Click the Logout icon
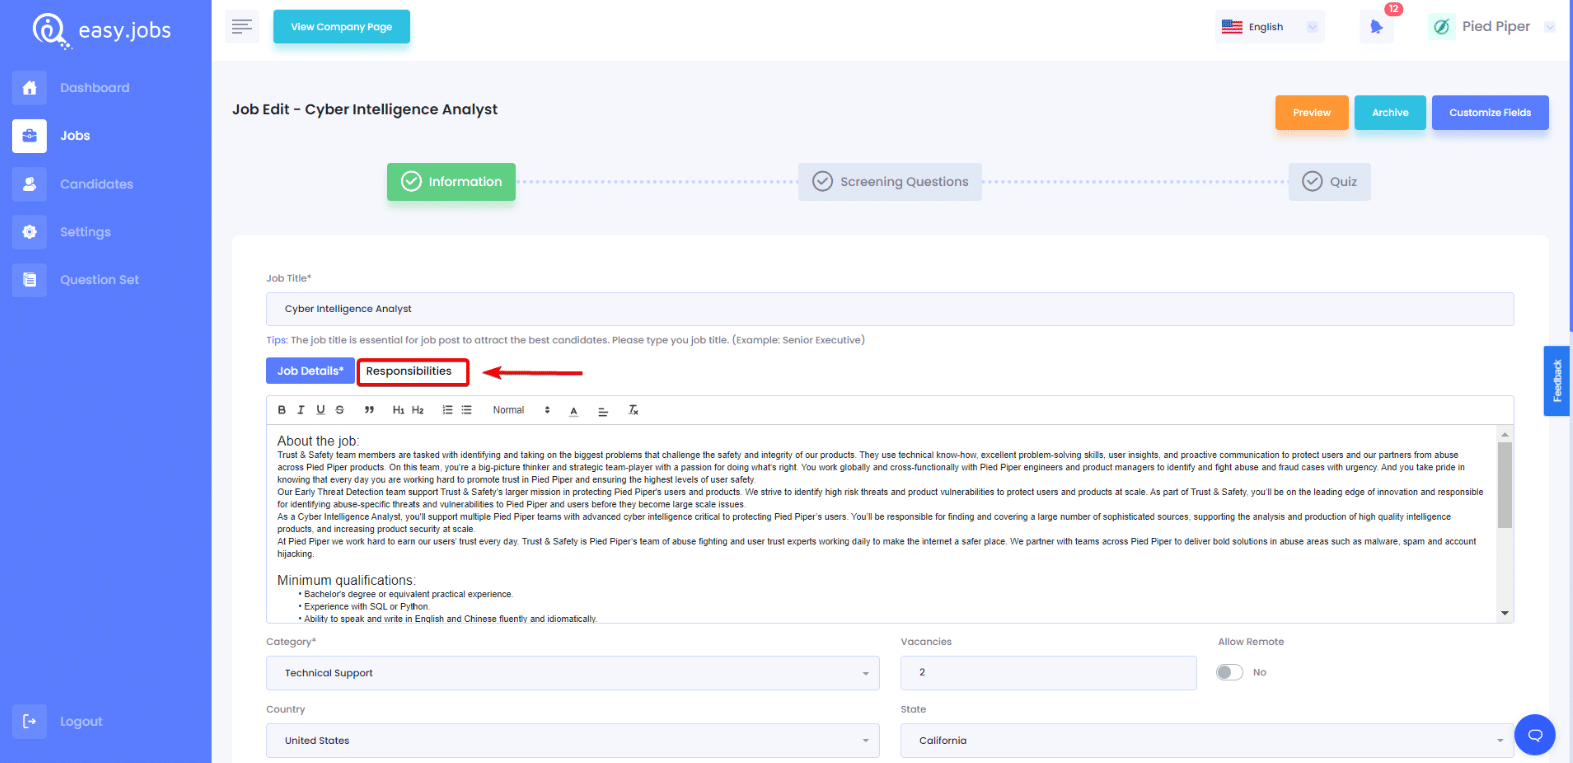Viewport: 1573px width, 763px height. pos(29,722)
